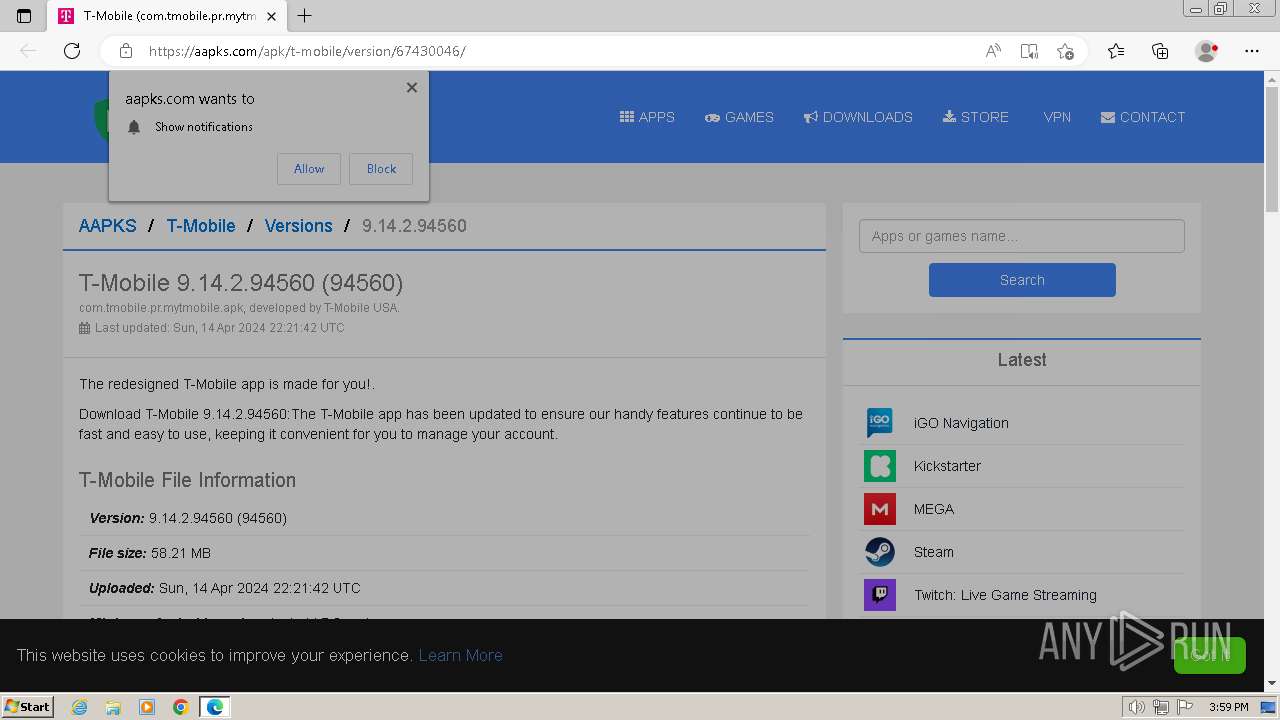Open the tab actions menu icon
The image size is (1280, 720).
pos(24,16)
